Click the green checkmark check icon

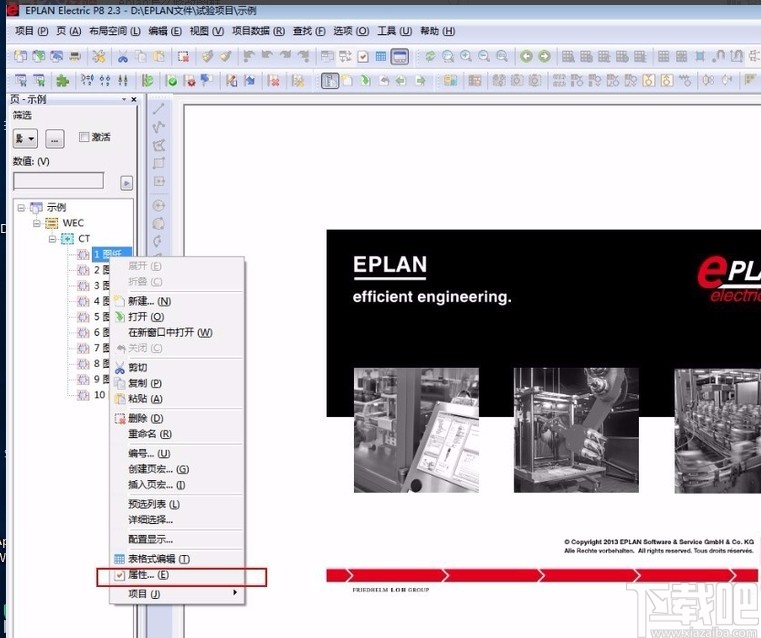[171, 81]
